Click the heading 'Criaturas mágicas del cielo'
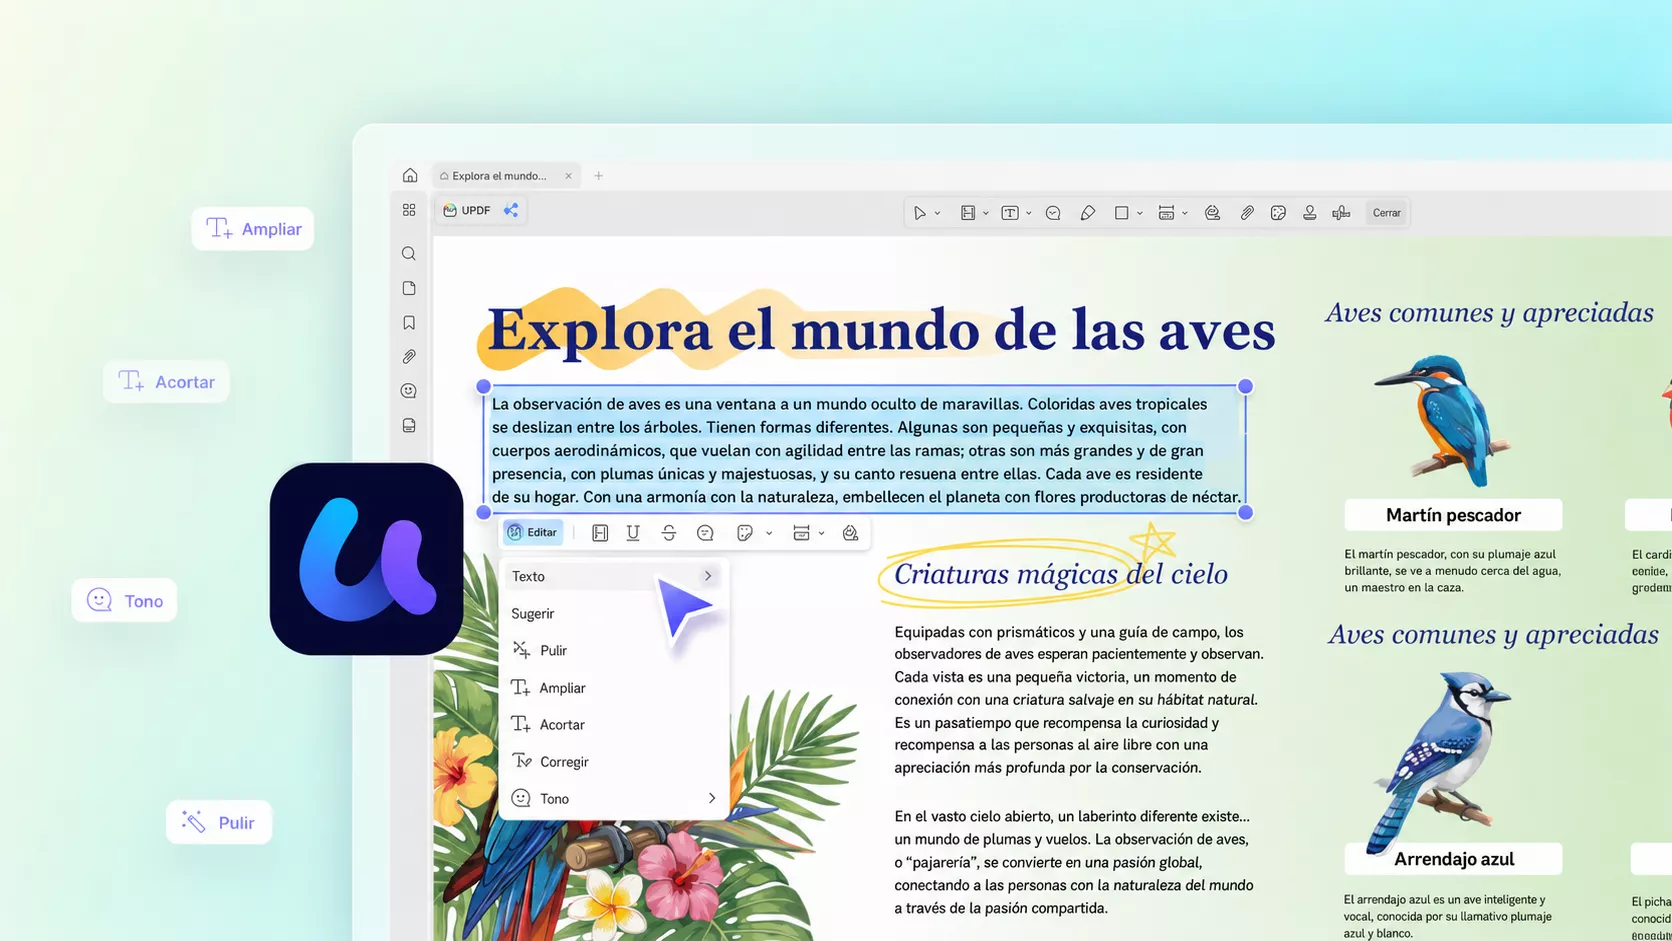The image size is (1672, 941). pos(1061,574)
